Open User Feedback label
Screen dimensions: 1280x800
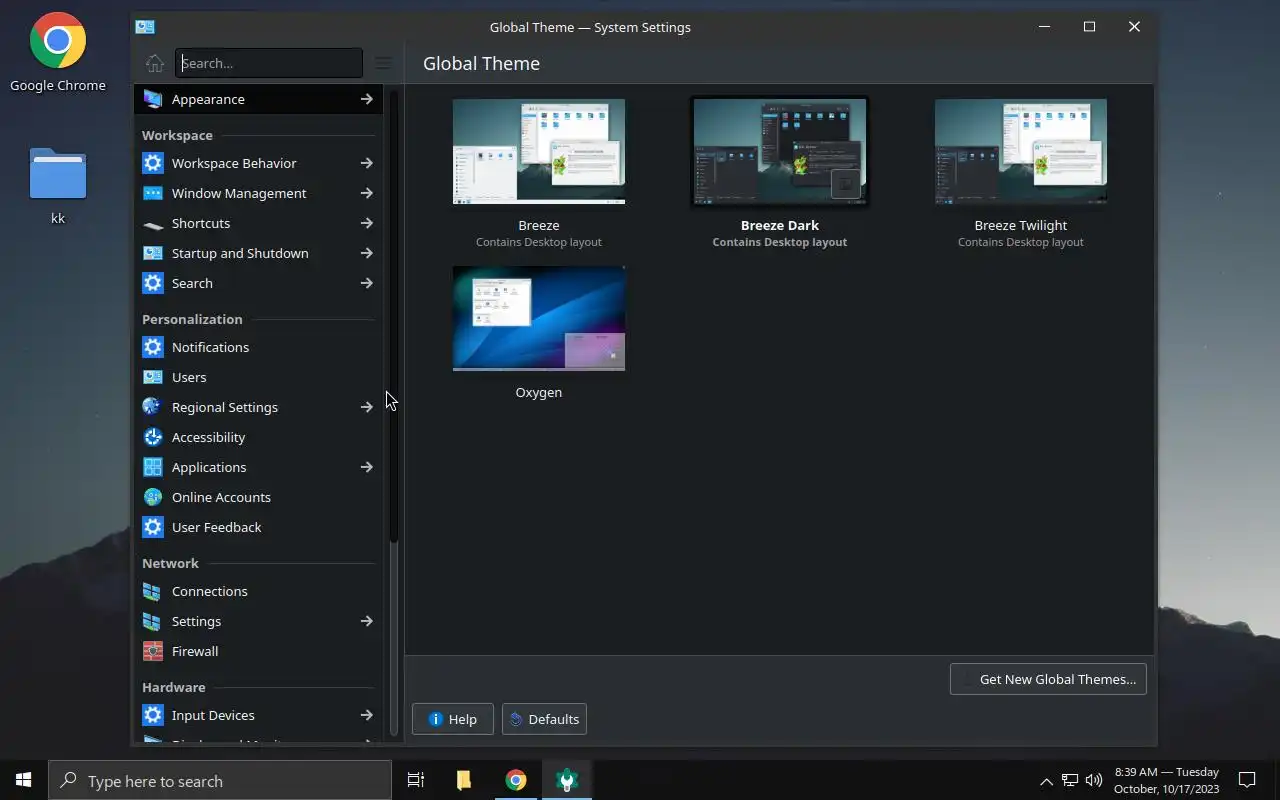216,527
